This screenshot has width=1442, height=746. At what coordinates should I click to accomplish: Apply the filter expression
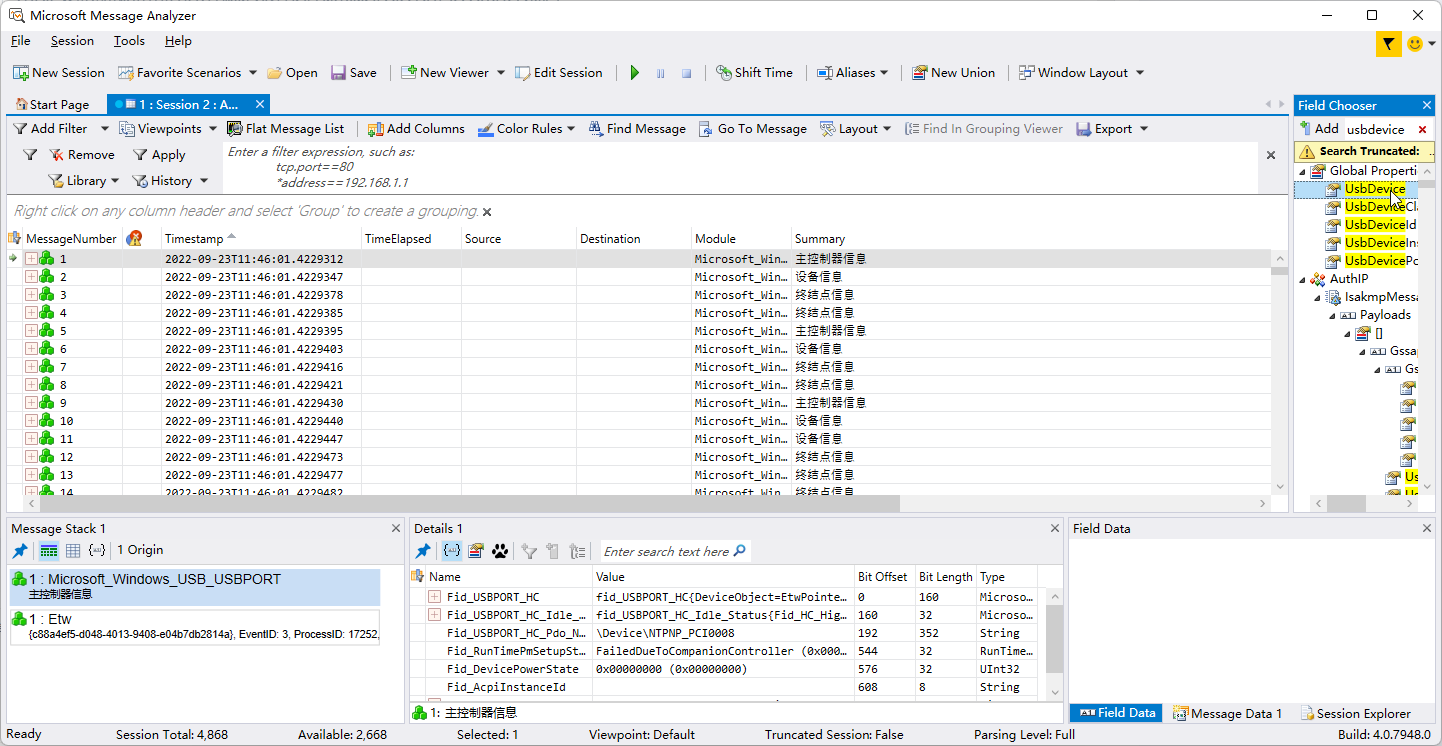(158, 155)
